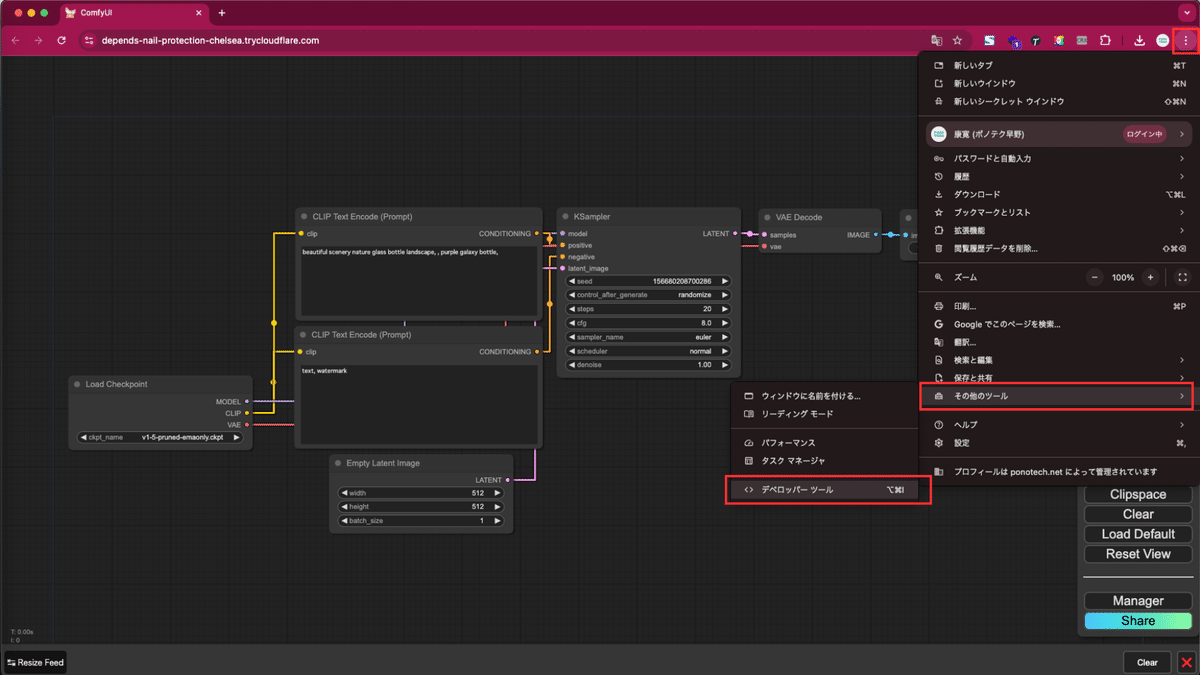Open パスワードと自動入力 submenu
The image size is (1200, 675).
(1059, 159)
